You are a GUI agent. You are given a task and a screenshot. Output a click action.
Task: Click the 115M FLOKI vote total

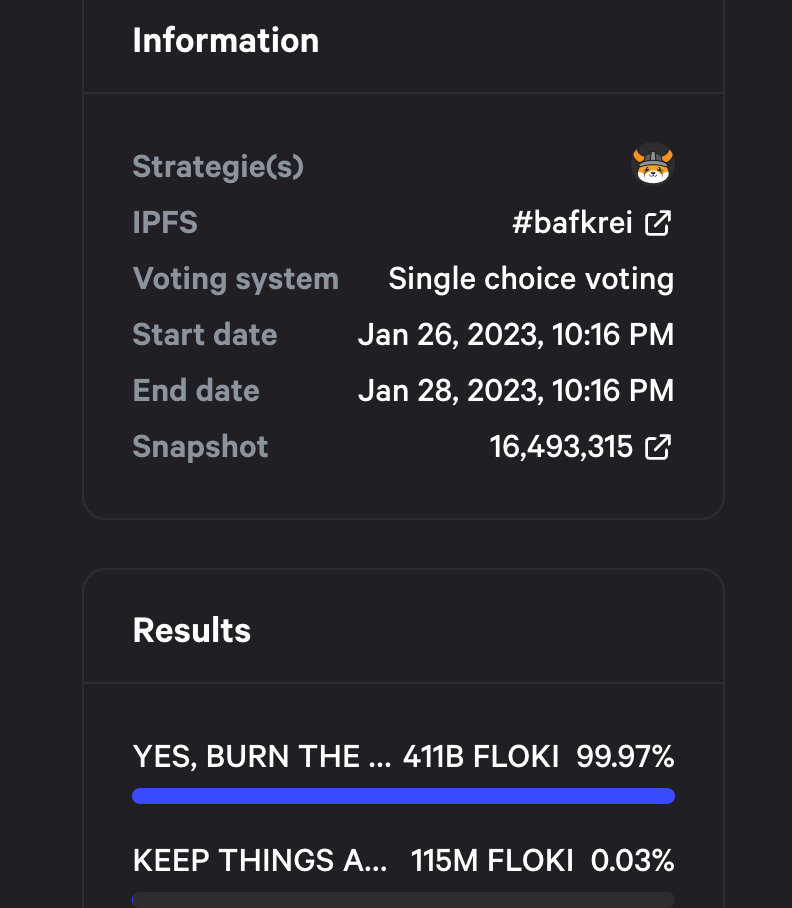[x=492, y=860]
